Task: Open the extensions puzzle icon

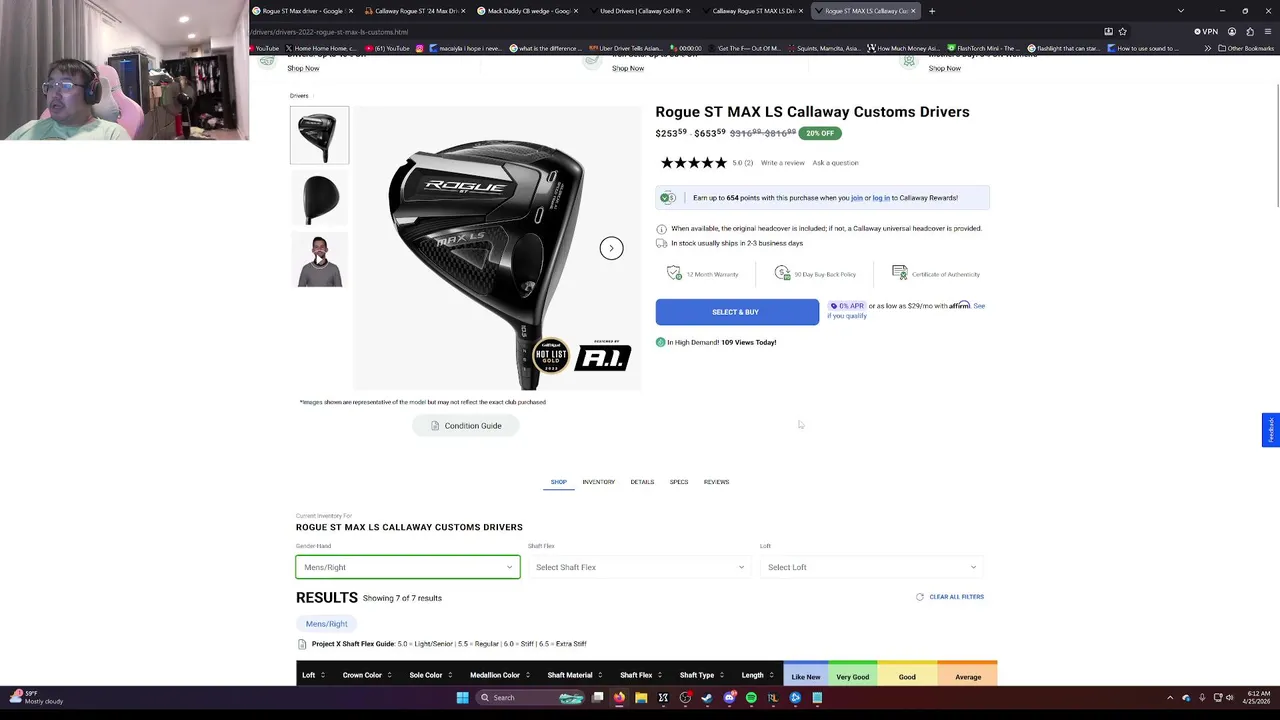Action: 1249,31
